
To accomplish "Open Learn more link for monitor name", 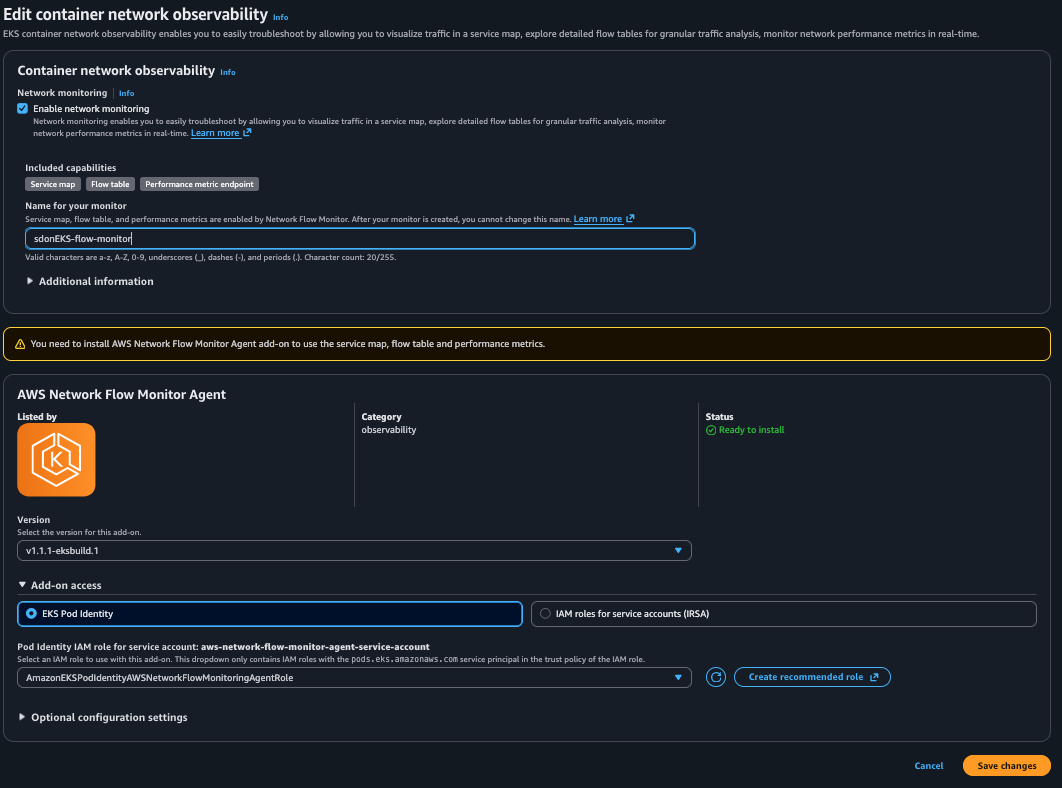I will point(597,219).
